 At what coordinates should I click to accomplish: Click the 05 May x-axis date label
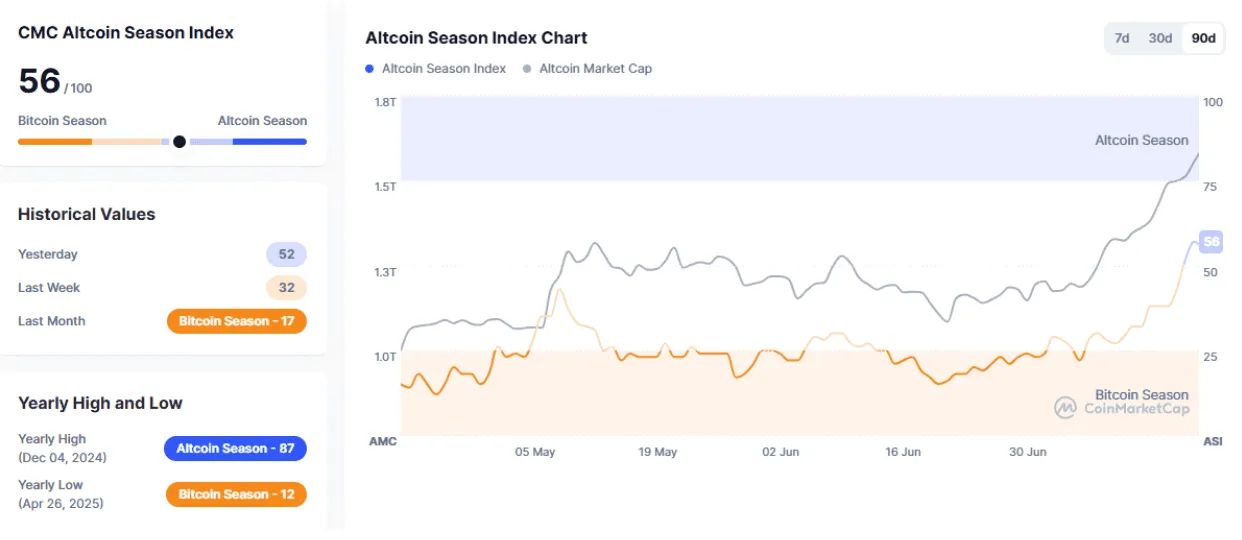(535, 452)
